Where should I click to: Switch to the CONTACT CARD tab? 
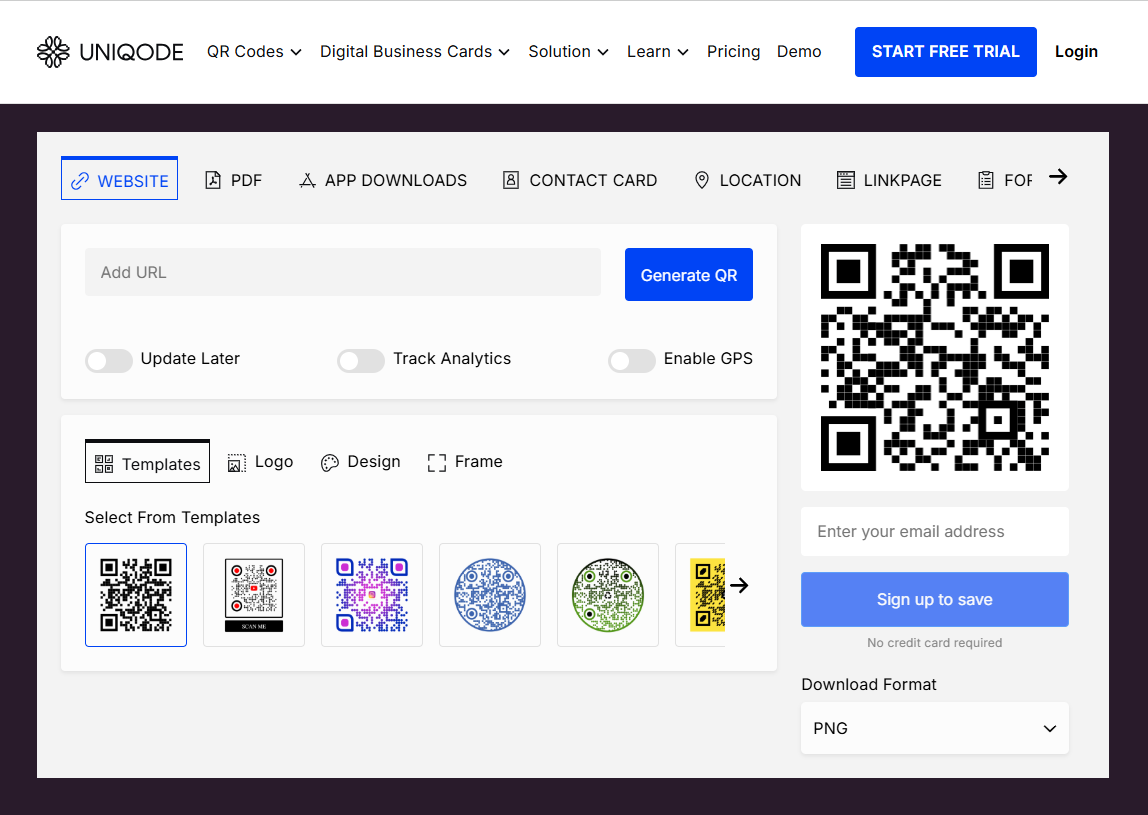580,180
